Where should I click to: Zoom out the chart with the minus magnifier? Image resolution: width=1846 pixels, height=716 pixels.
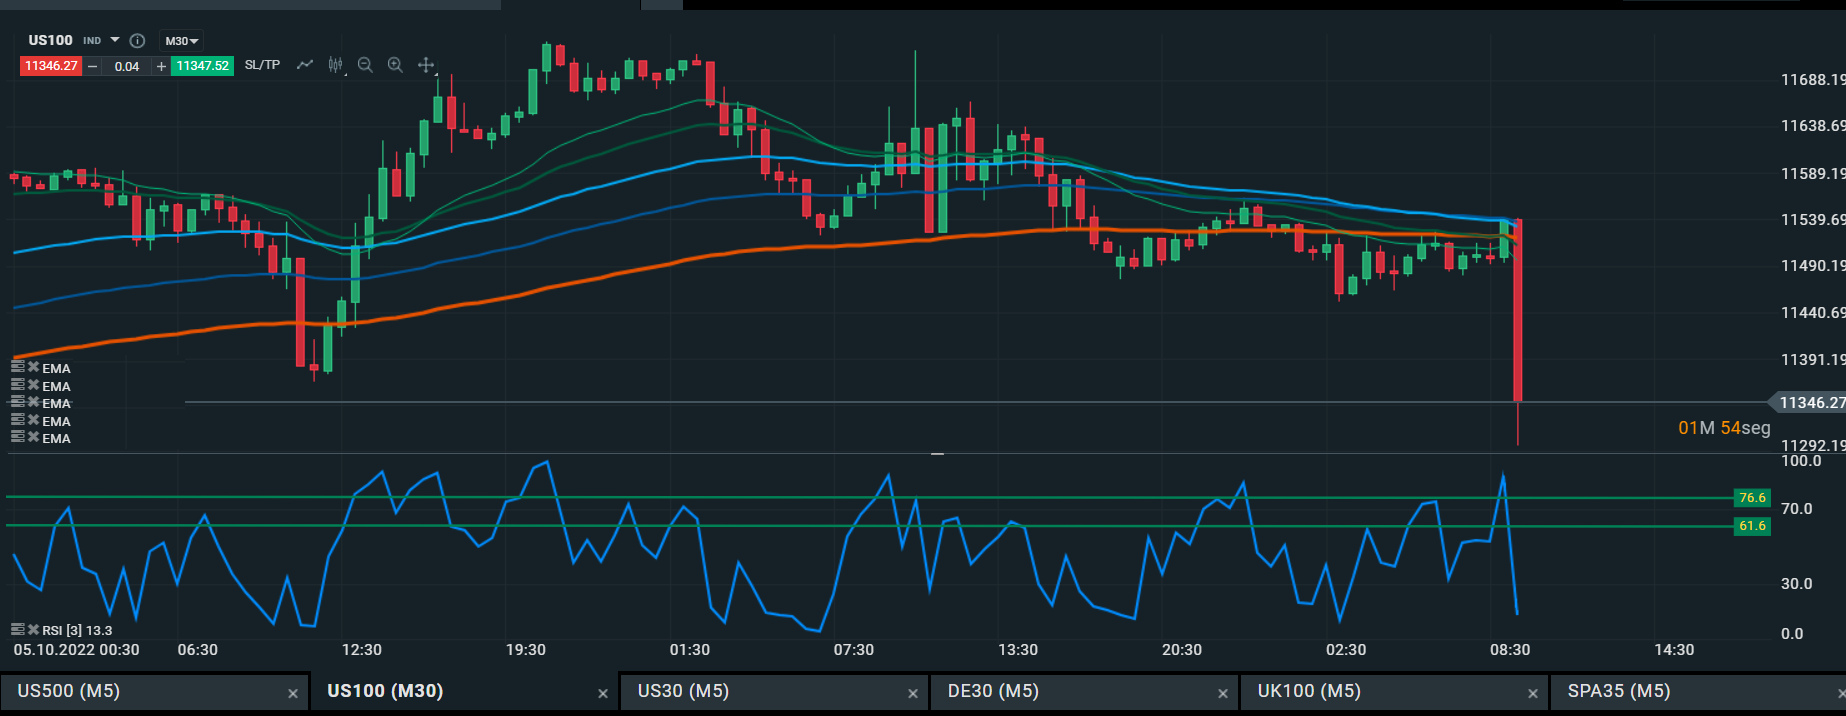pyautogui.click(x=365, y=65)
